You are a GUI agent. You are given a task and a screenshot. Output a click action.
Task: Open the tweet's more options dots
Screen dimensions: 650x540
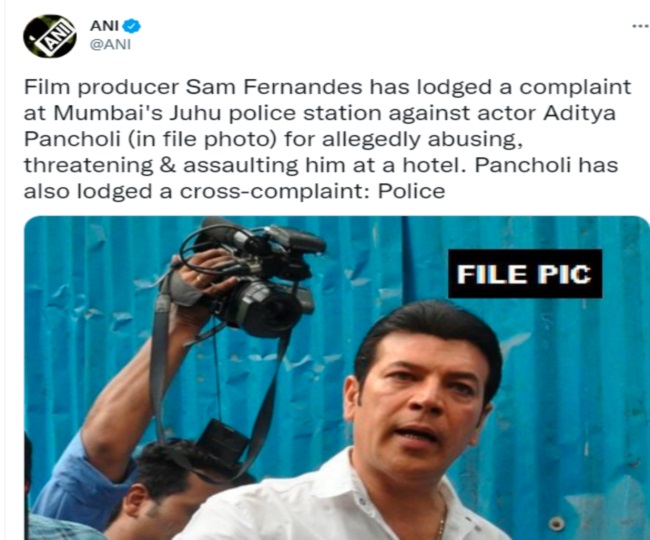pos(641,26)
